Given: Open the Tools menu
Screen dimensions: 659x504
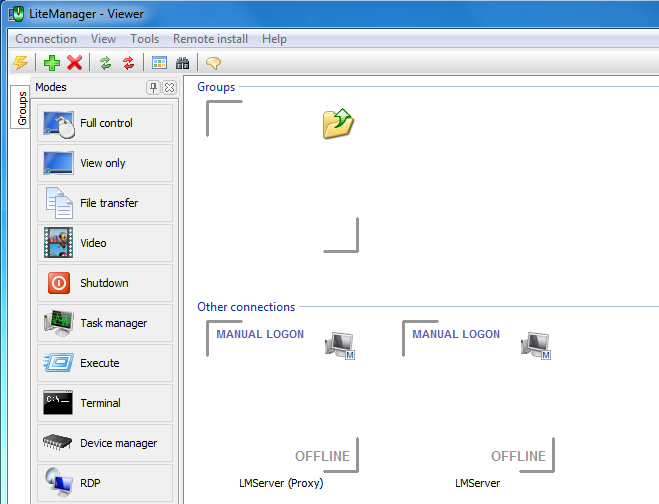Looking at the screenshot, I should 145,39.
